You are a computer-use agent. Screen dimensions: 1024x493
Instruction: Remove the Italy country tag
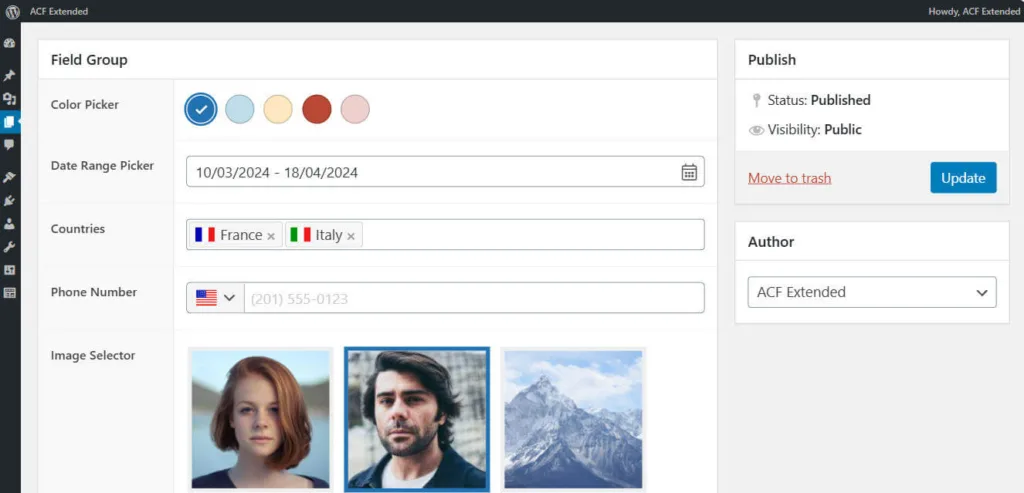pos(351,236)
